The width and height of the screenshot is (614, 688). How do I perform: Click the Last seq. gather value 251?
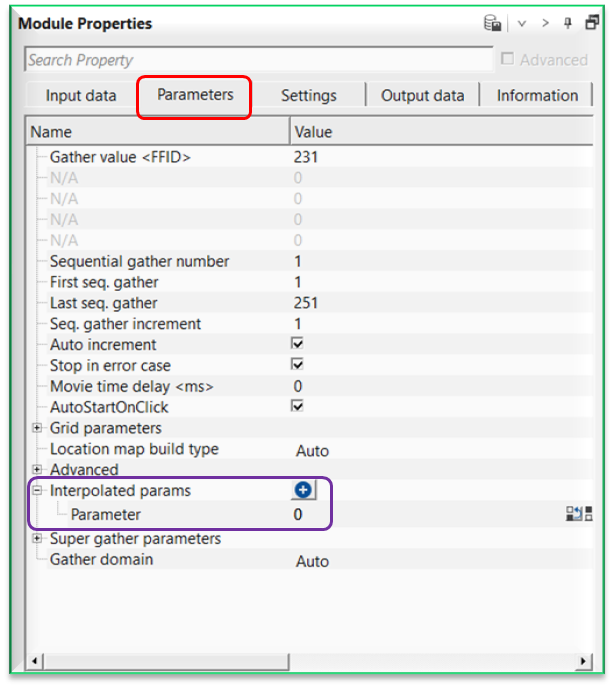[x=305, y=303]
